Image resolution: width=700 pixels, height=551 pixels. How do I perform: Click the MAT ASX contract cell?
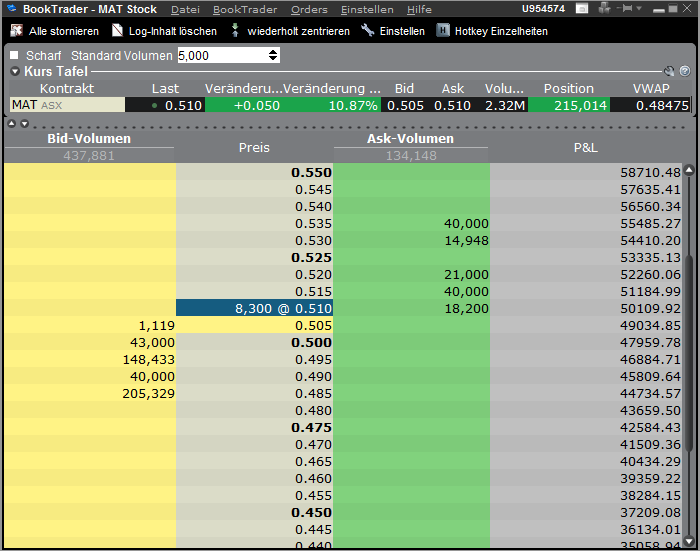[67, 105]
